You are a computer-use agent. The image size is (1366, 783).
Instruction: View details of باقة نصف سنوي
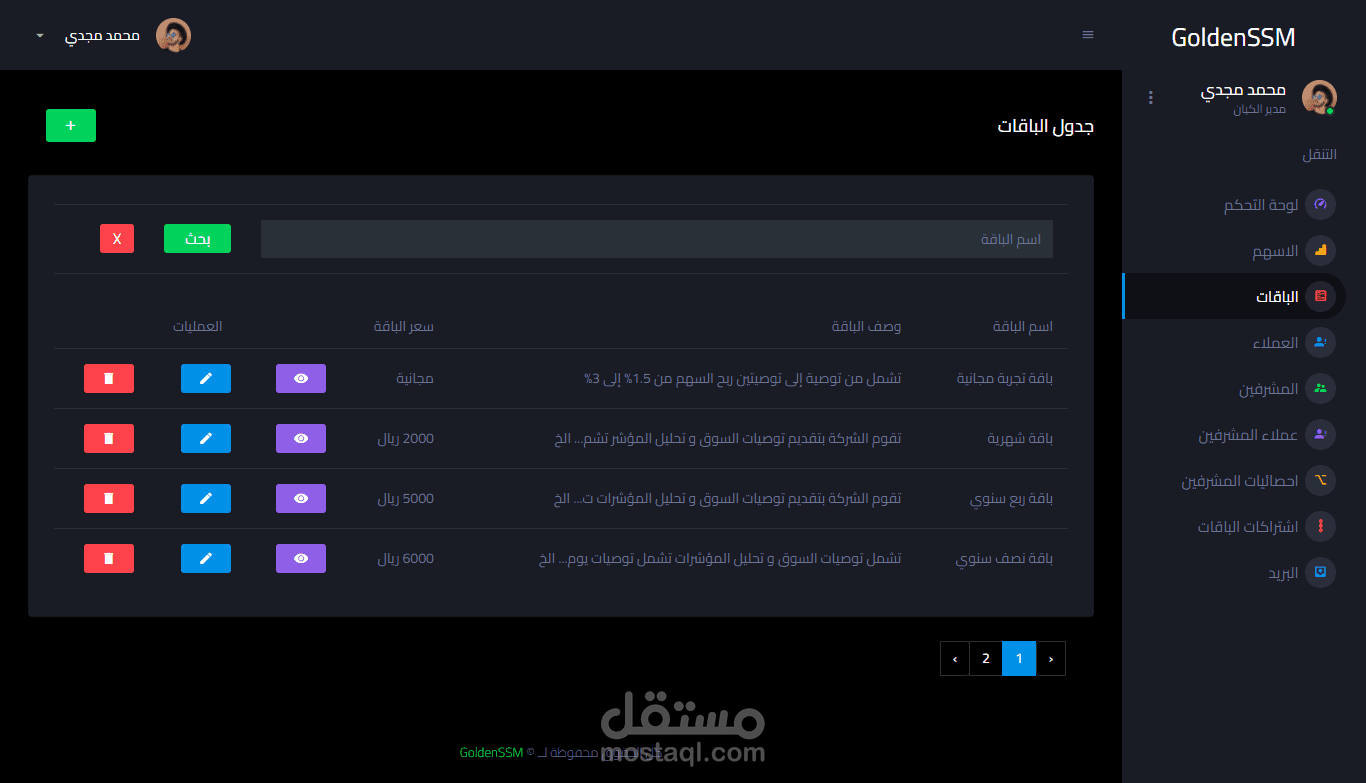click(x=301, y=559)
